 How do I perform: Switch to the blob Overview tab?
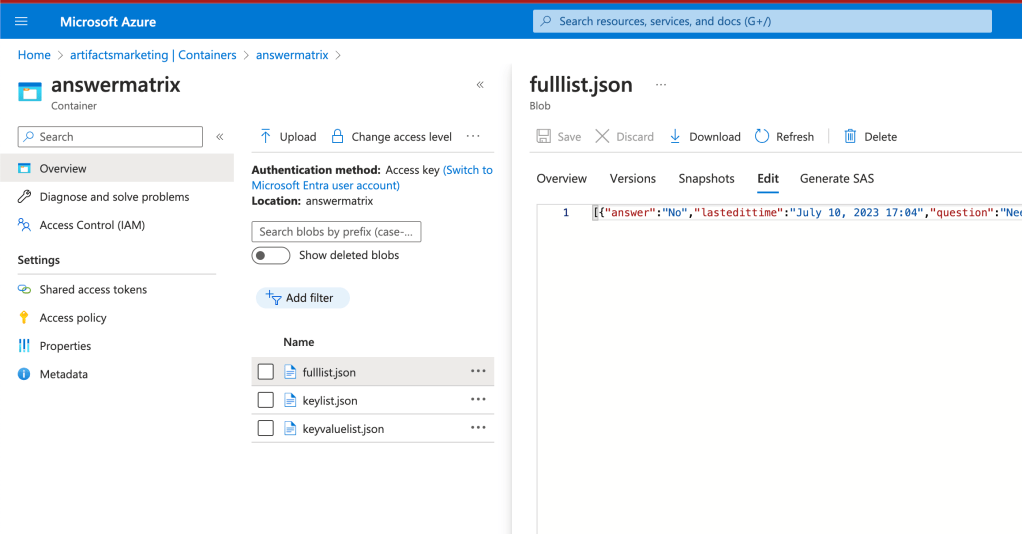562,179
